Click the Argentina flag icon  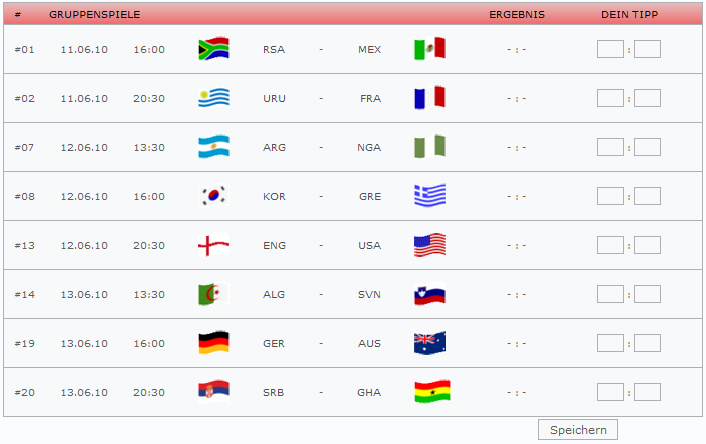point(214,147)
